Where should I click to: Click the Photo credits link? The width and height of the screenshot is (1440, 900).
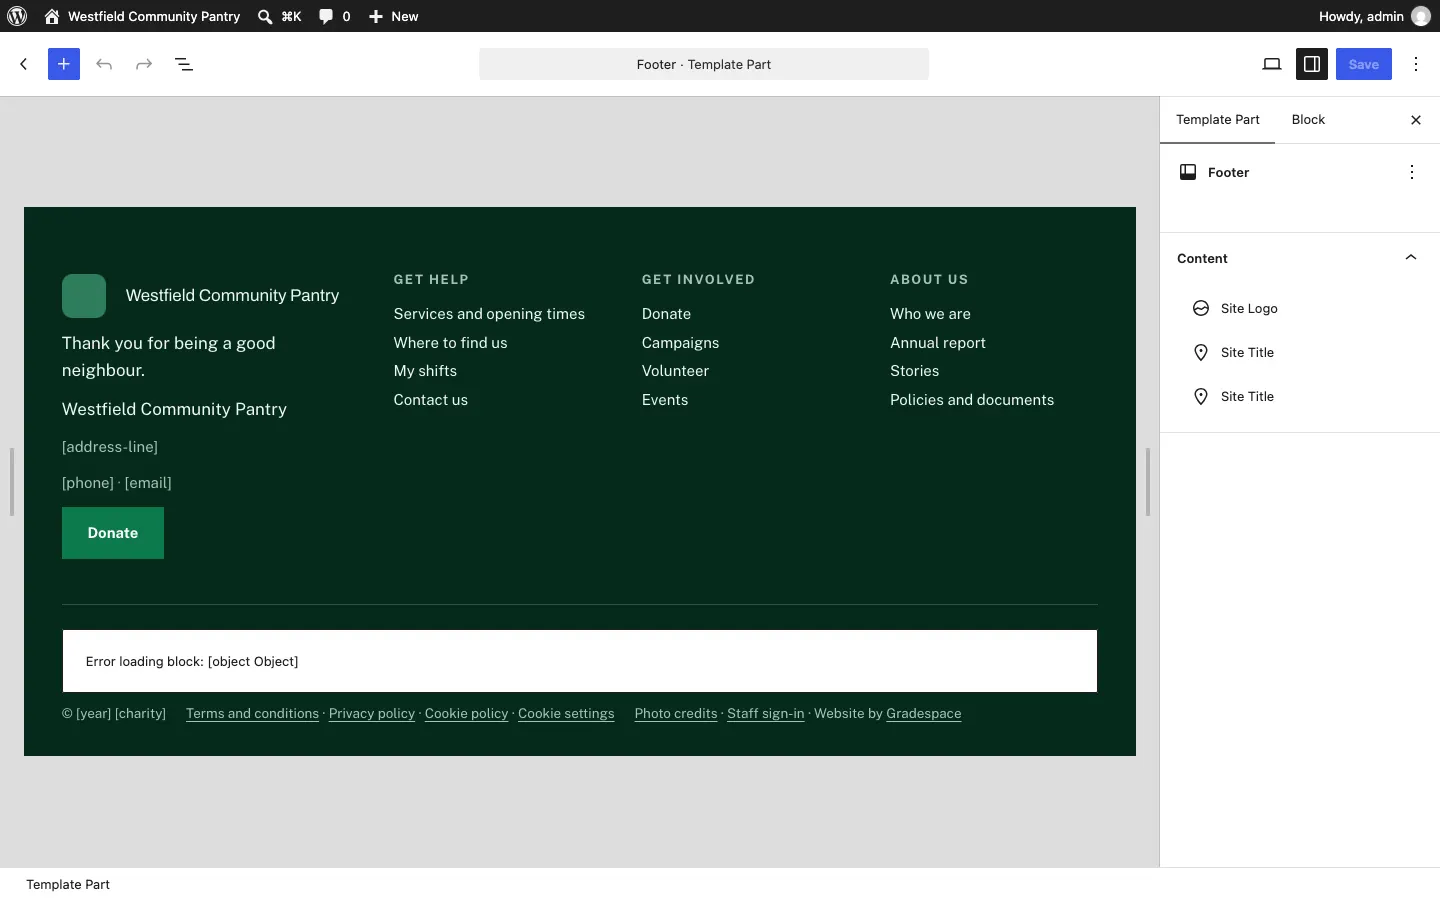click(x=676, y=714)
